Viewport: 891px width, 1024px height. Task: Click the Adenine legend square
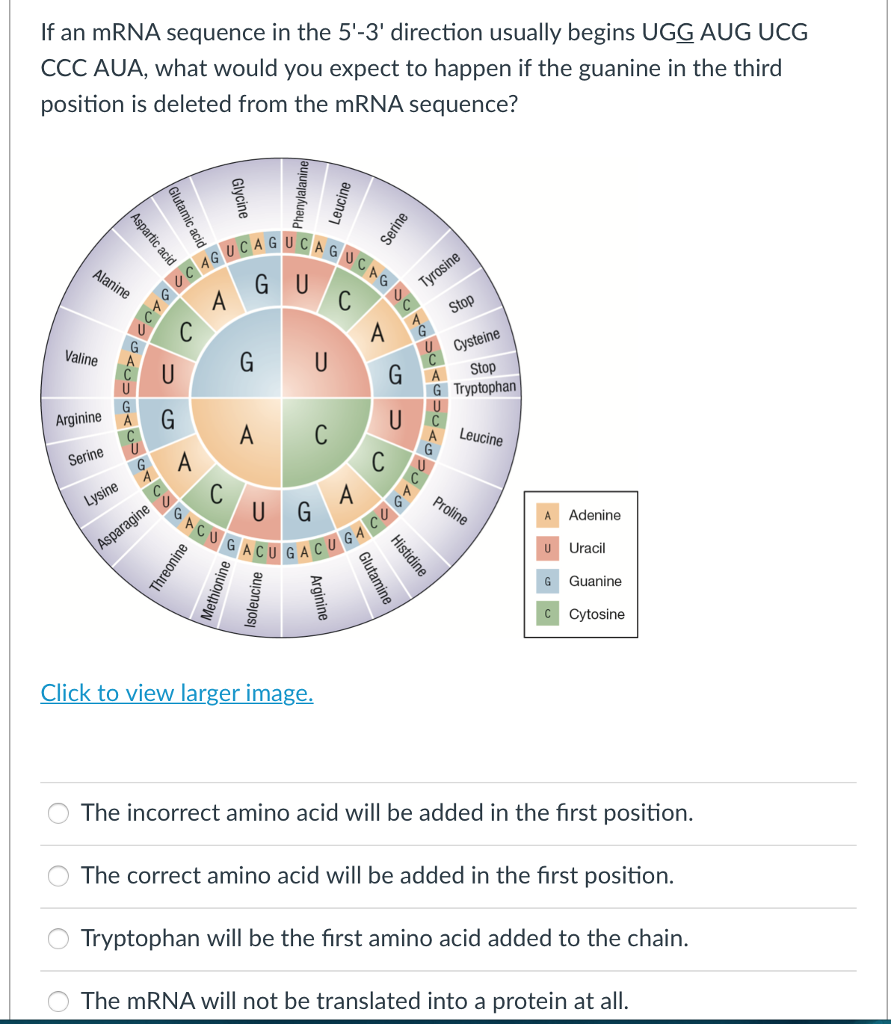(547, 515)
